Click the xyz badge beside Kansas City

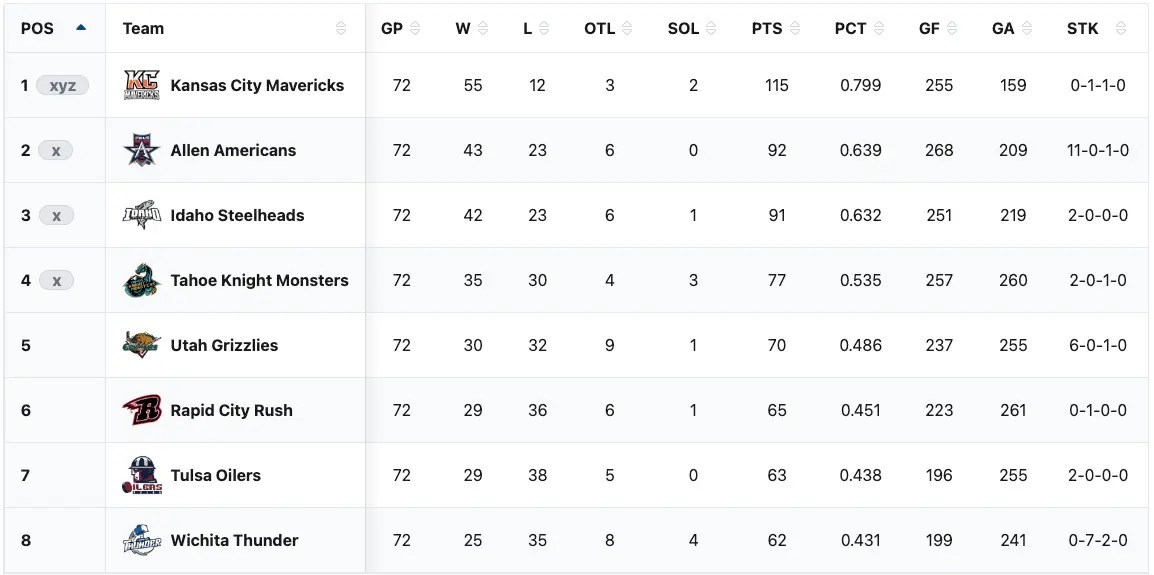coord(62,86)
